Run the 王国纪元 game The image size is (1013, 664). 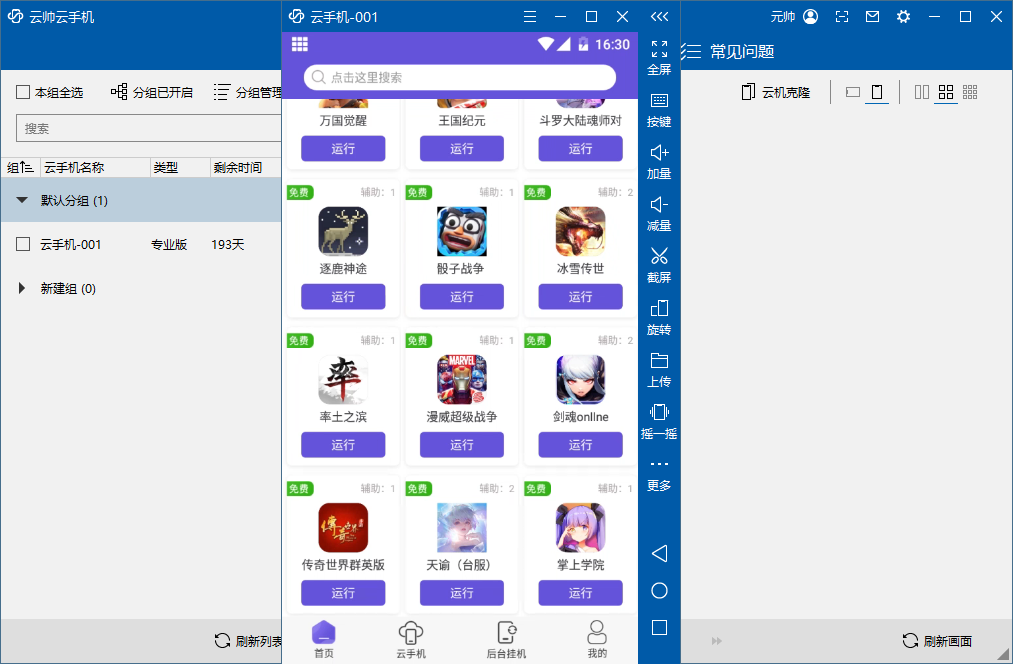click(x=462, y=149)
